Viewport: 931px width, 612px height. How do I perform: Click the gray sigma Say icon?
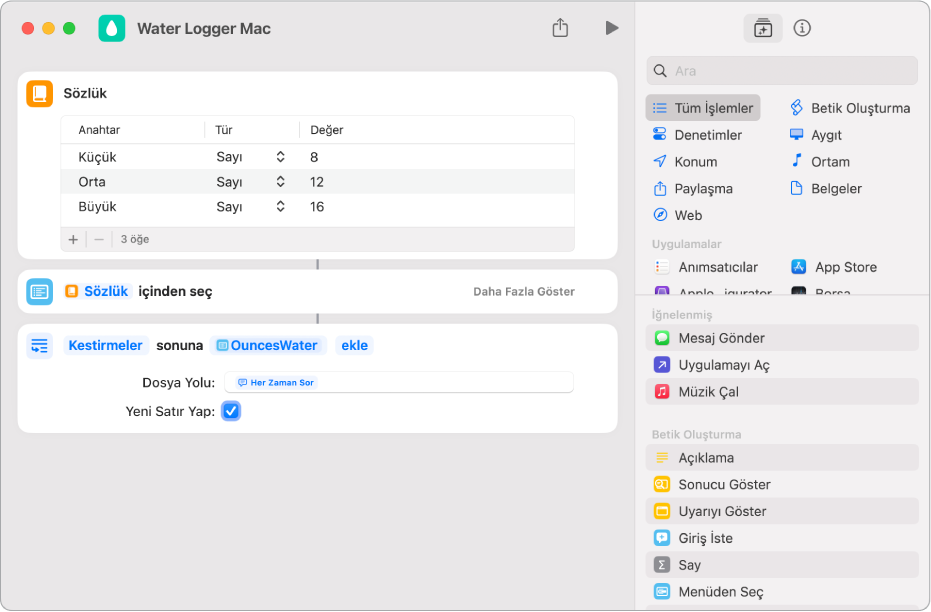point(661,565)
